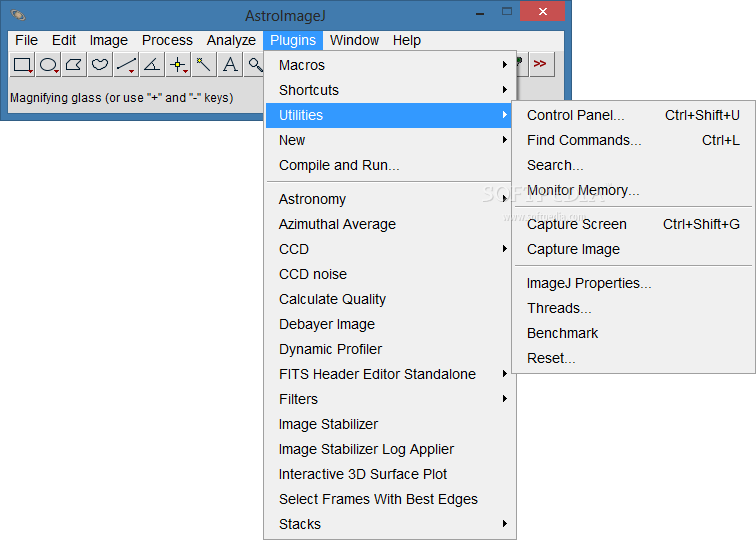Run Benchmark utility
The width and height of the screenshot is (756, 540).
click(x=633, y=333)
